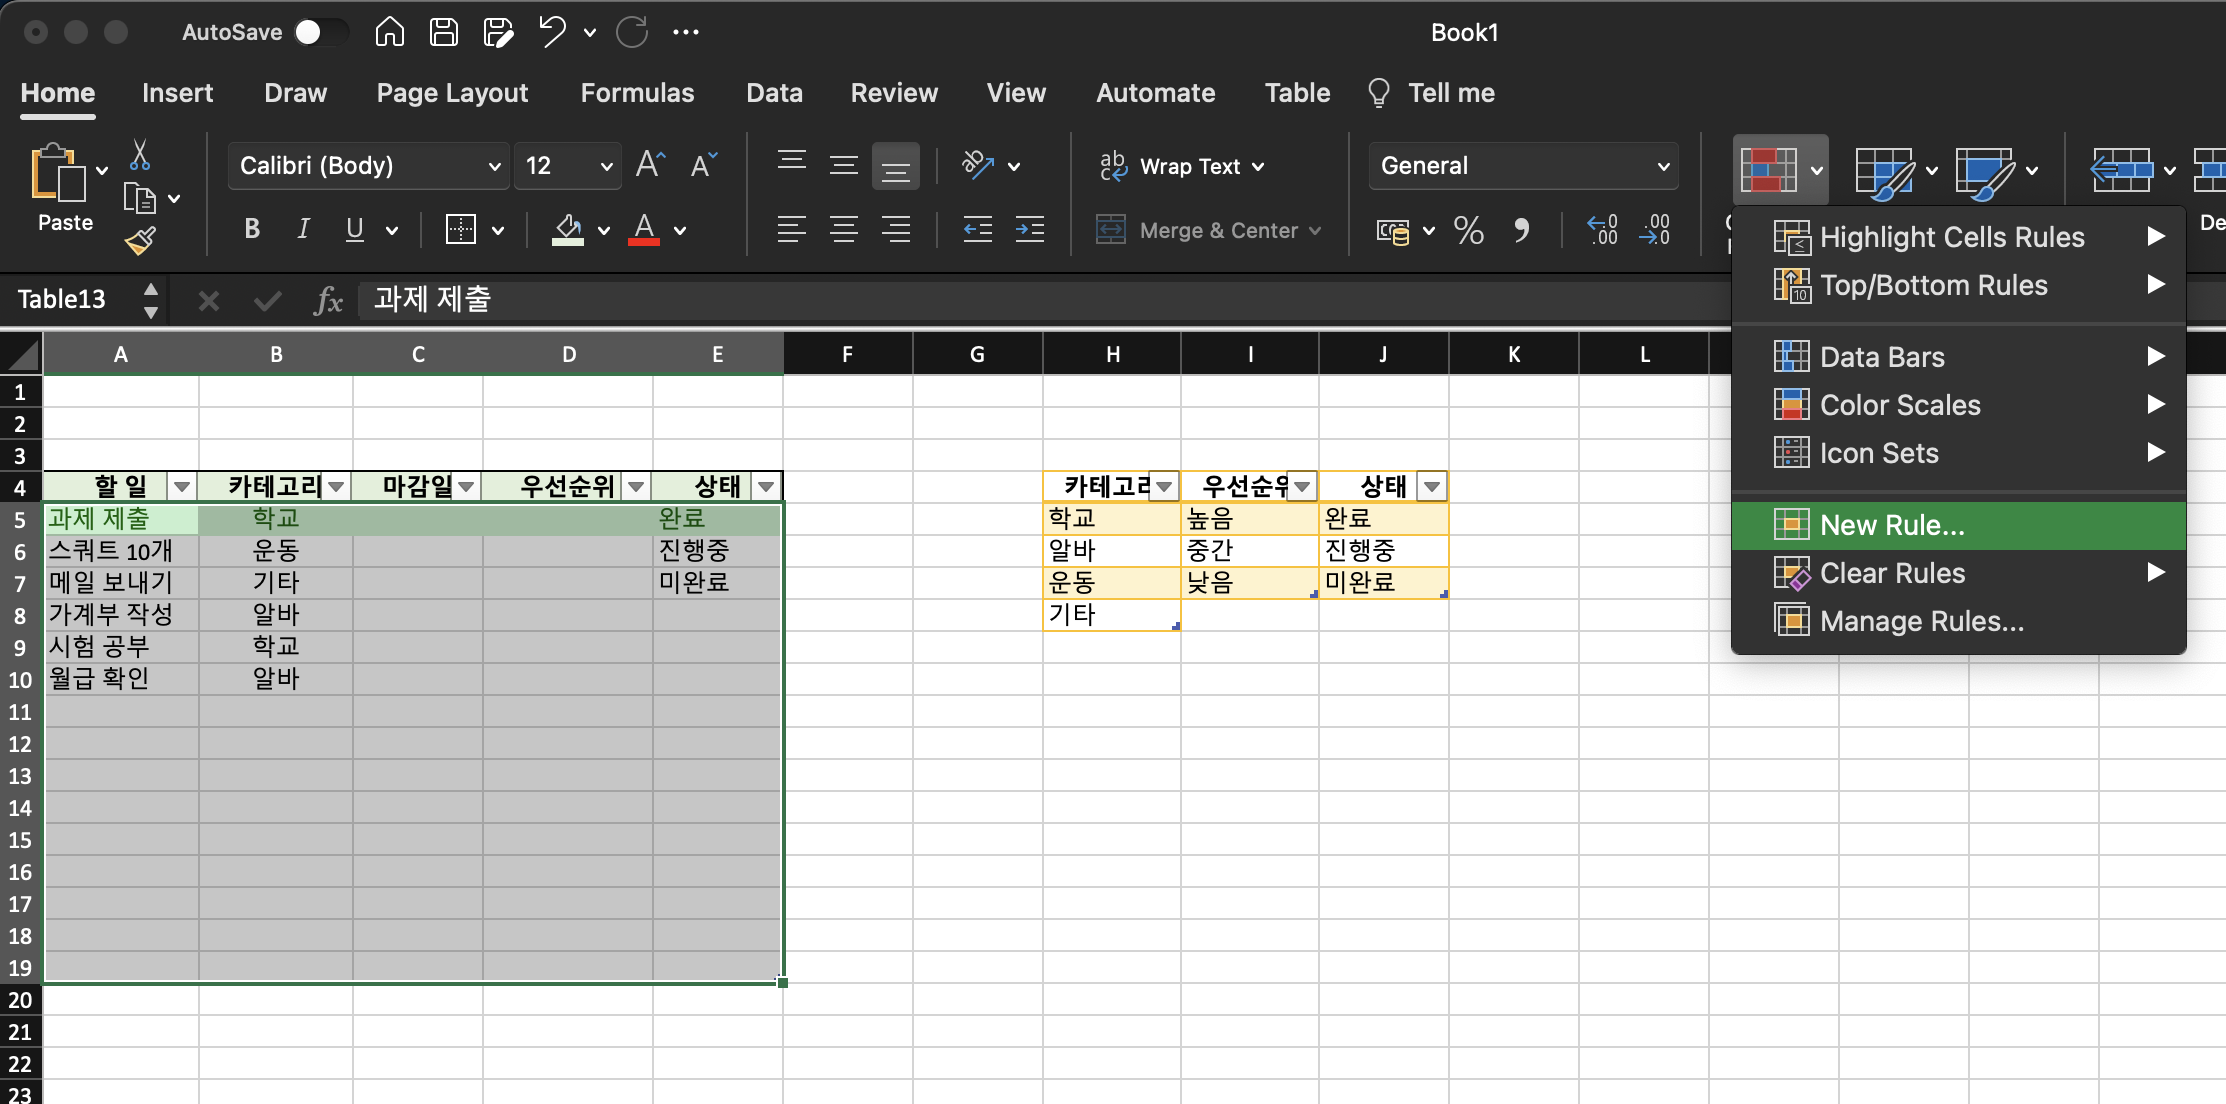Click the Increase Indent icon

point(1029,230)
